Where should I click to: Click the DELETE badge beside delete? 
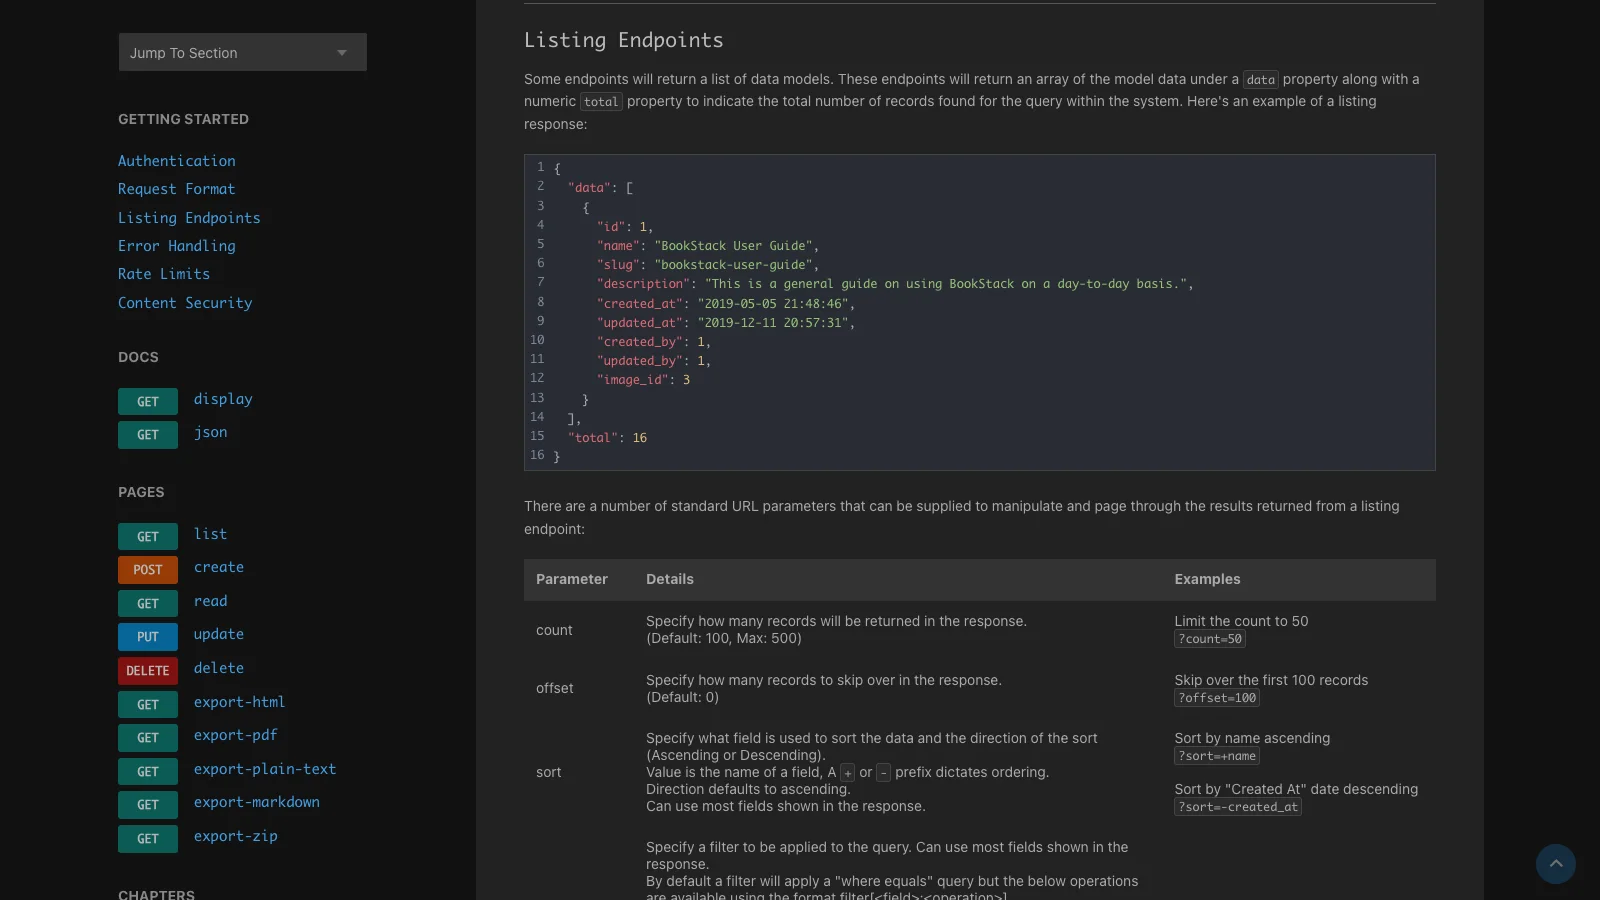tap(148, 671)
